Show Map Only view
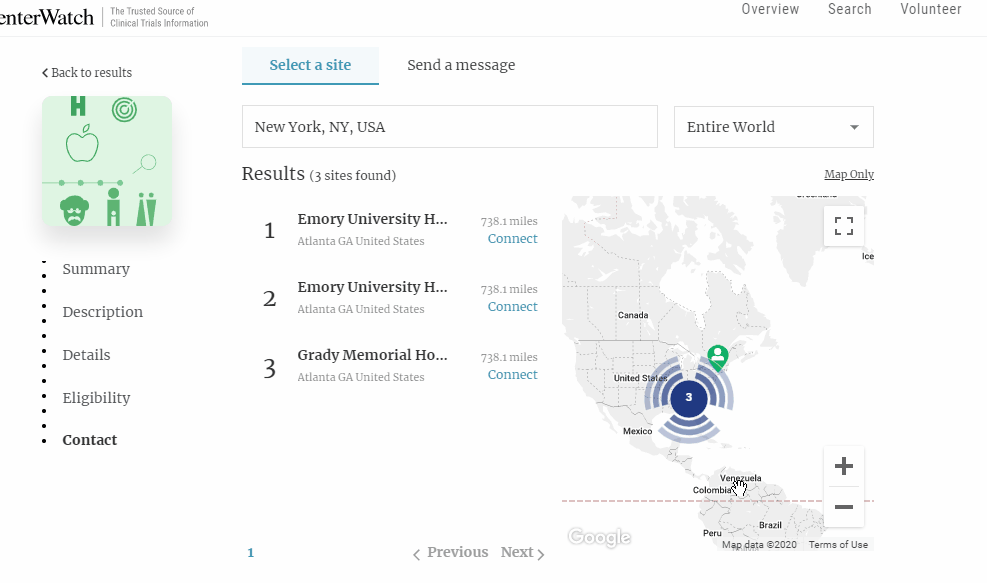The width and height of the screenshot is (987, 583). coord(848,175)
